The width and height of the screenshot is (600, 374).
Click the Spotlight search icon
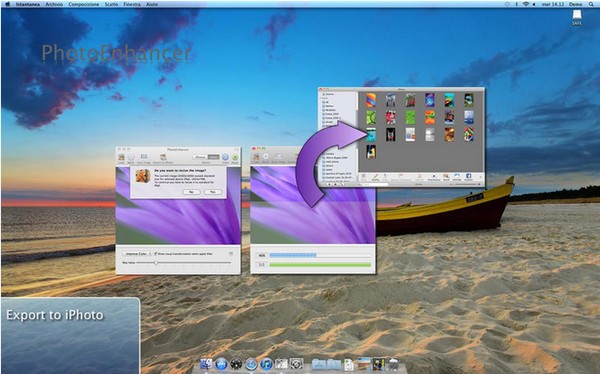[591, 4]
